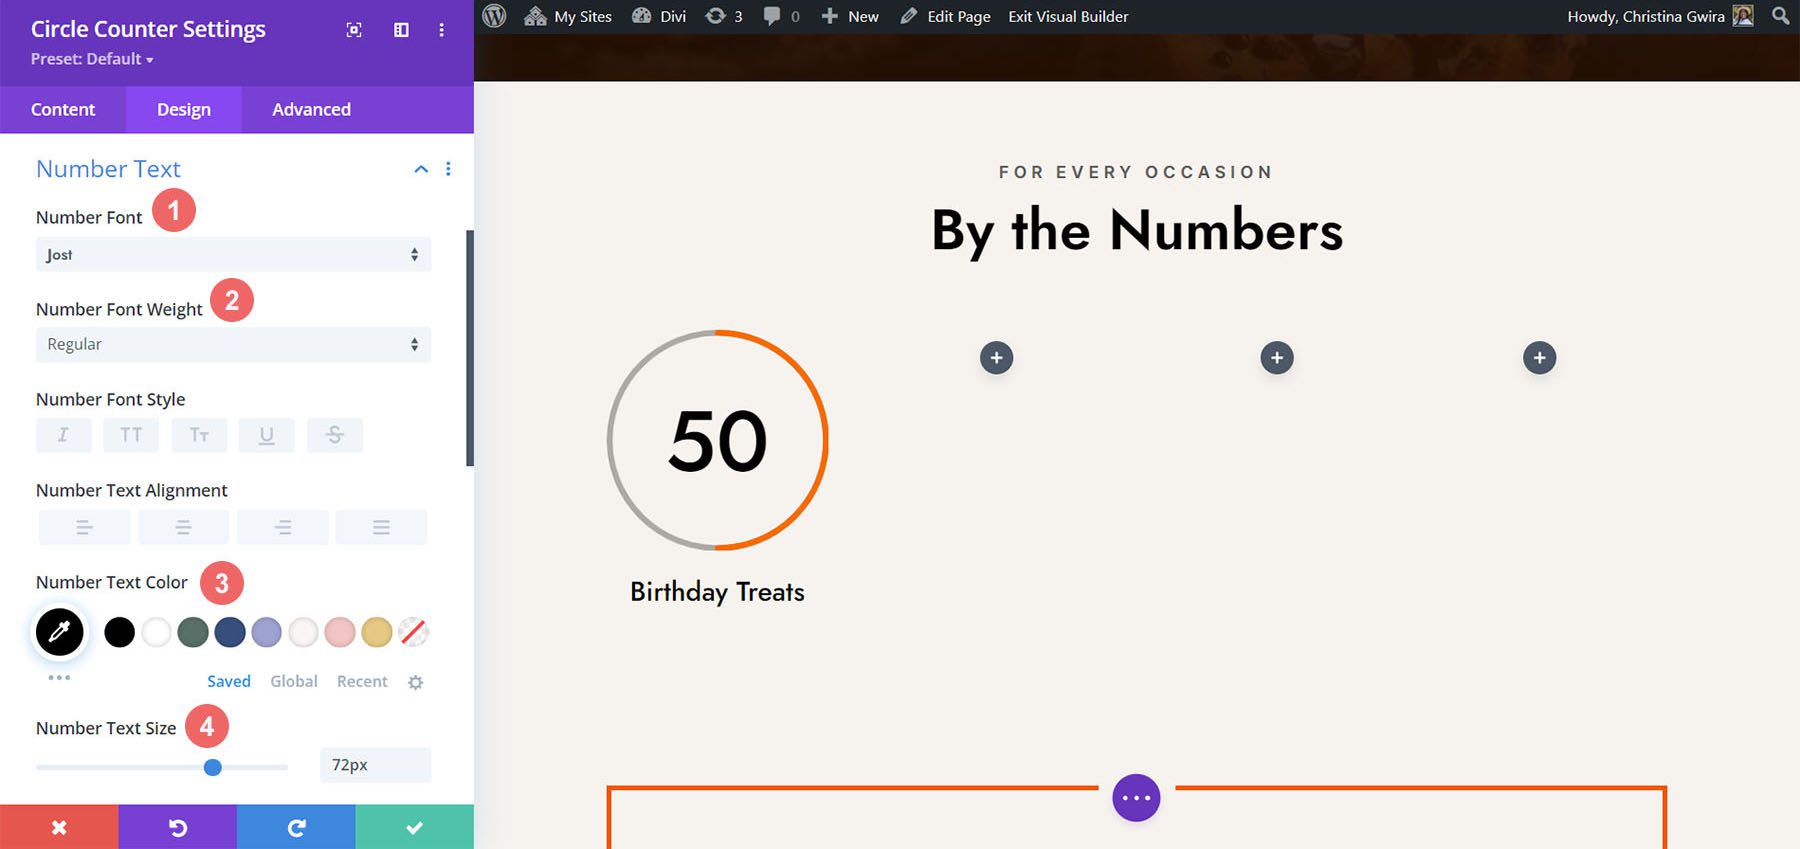
Task: Open My Sites in admin bar
Action: (x=568, y=16)
